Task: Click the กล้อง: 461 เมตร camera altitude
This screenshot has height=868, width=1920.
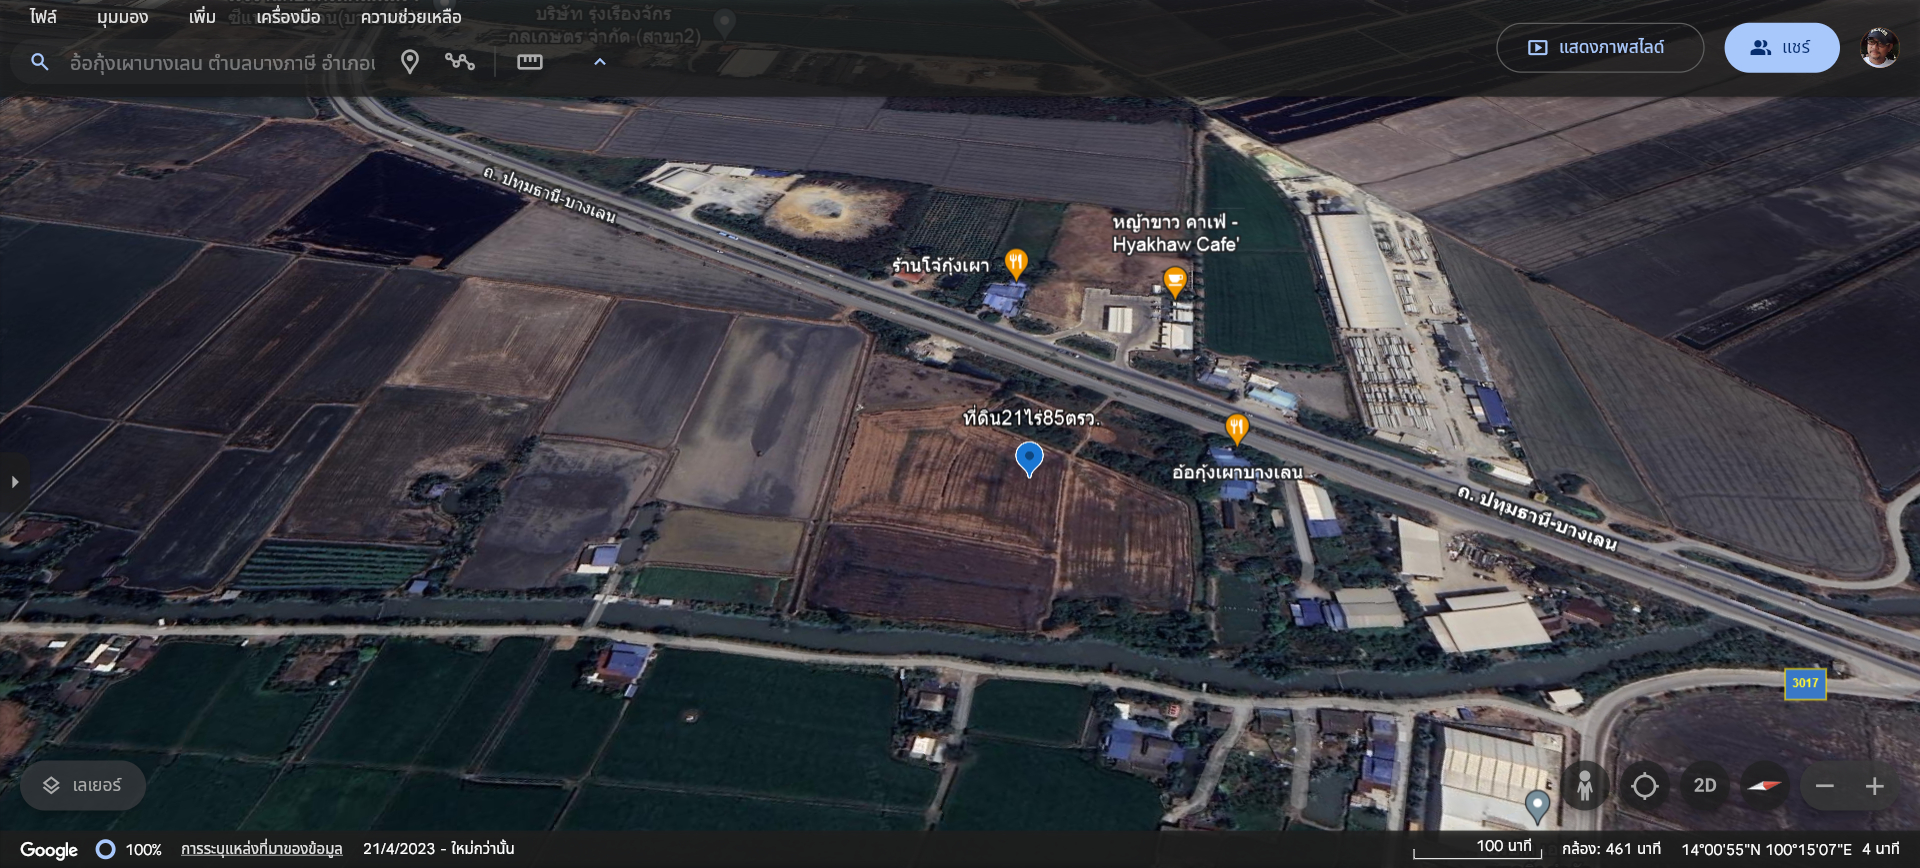Action: pos(1611,849)
